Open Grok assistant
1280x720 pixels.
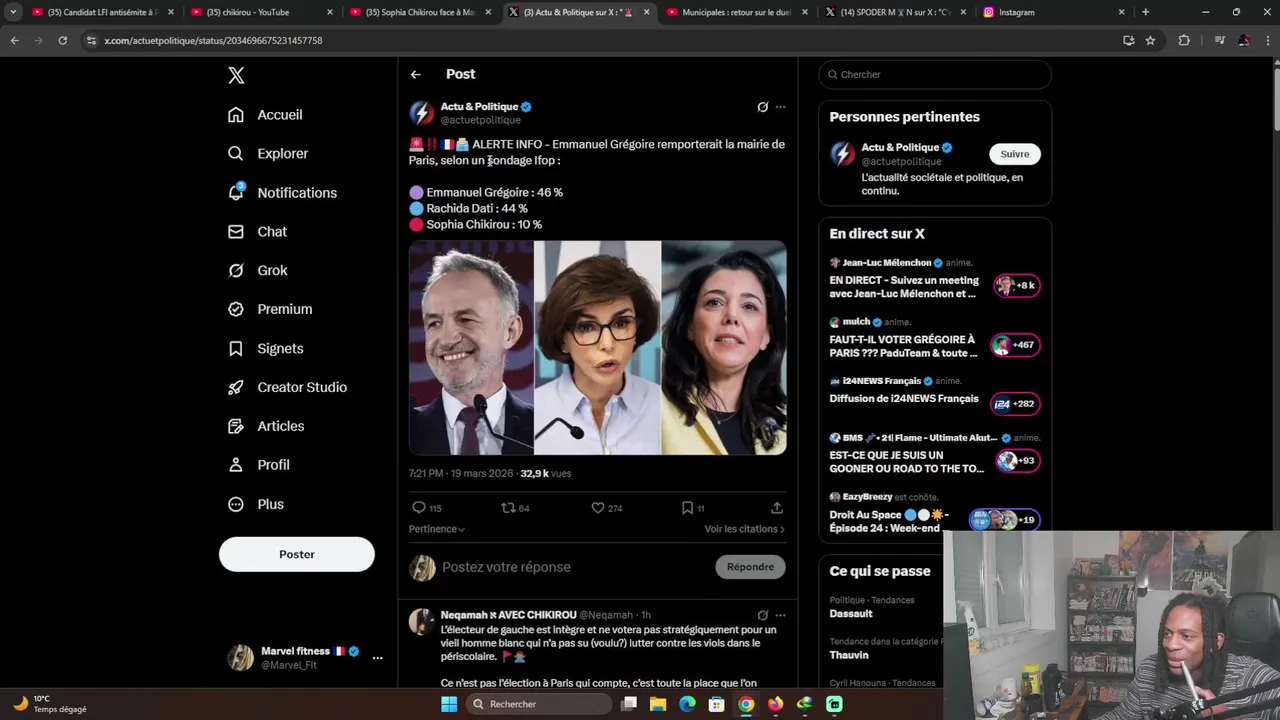pyautogui.click(x=257, y=271)
